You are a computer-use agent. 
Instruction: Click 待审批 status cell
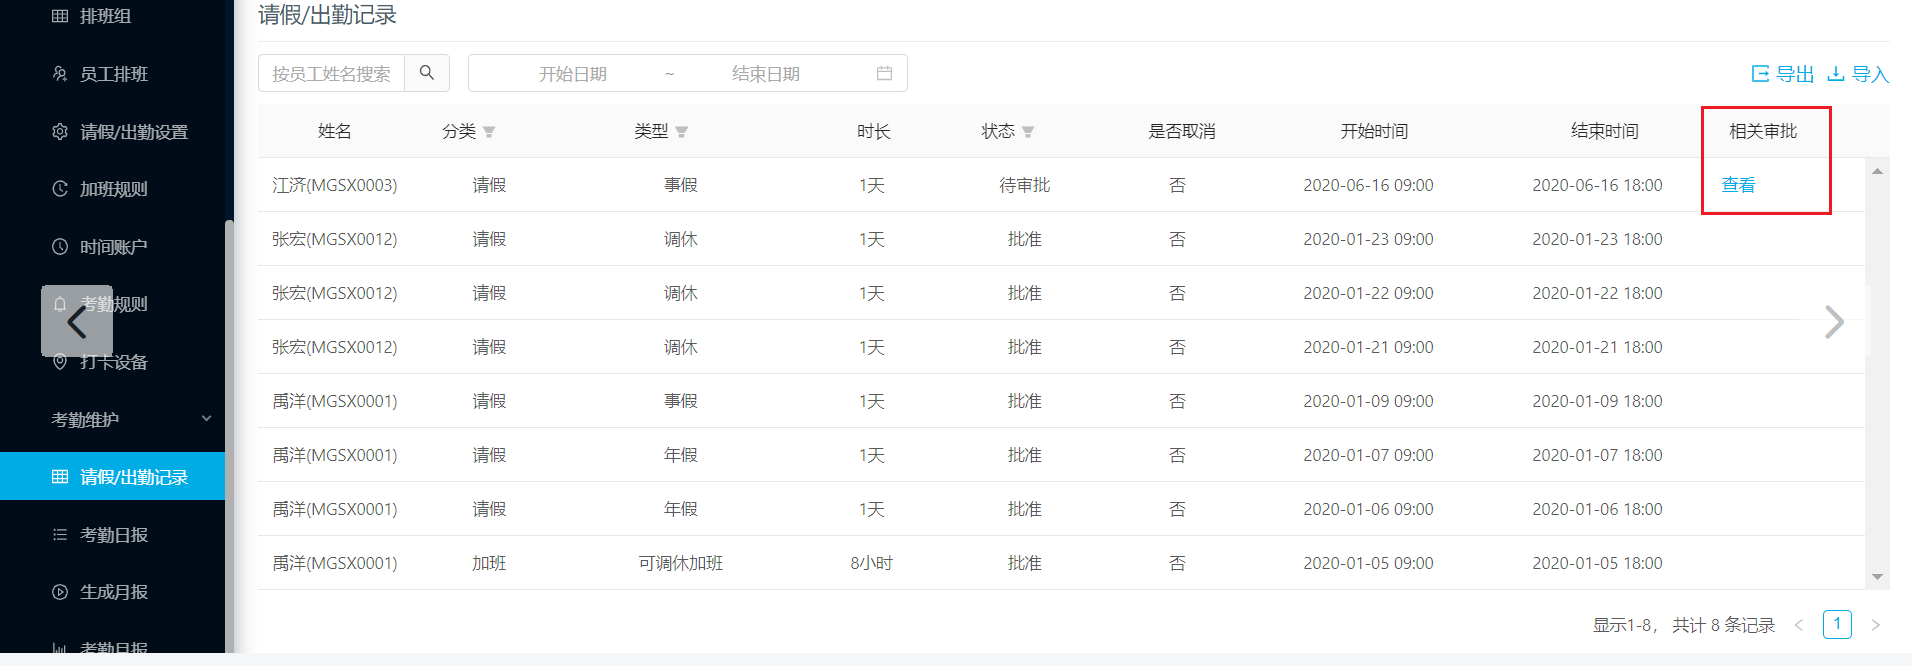pos(1024,185)
